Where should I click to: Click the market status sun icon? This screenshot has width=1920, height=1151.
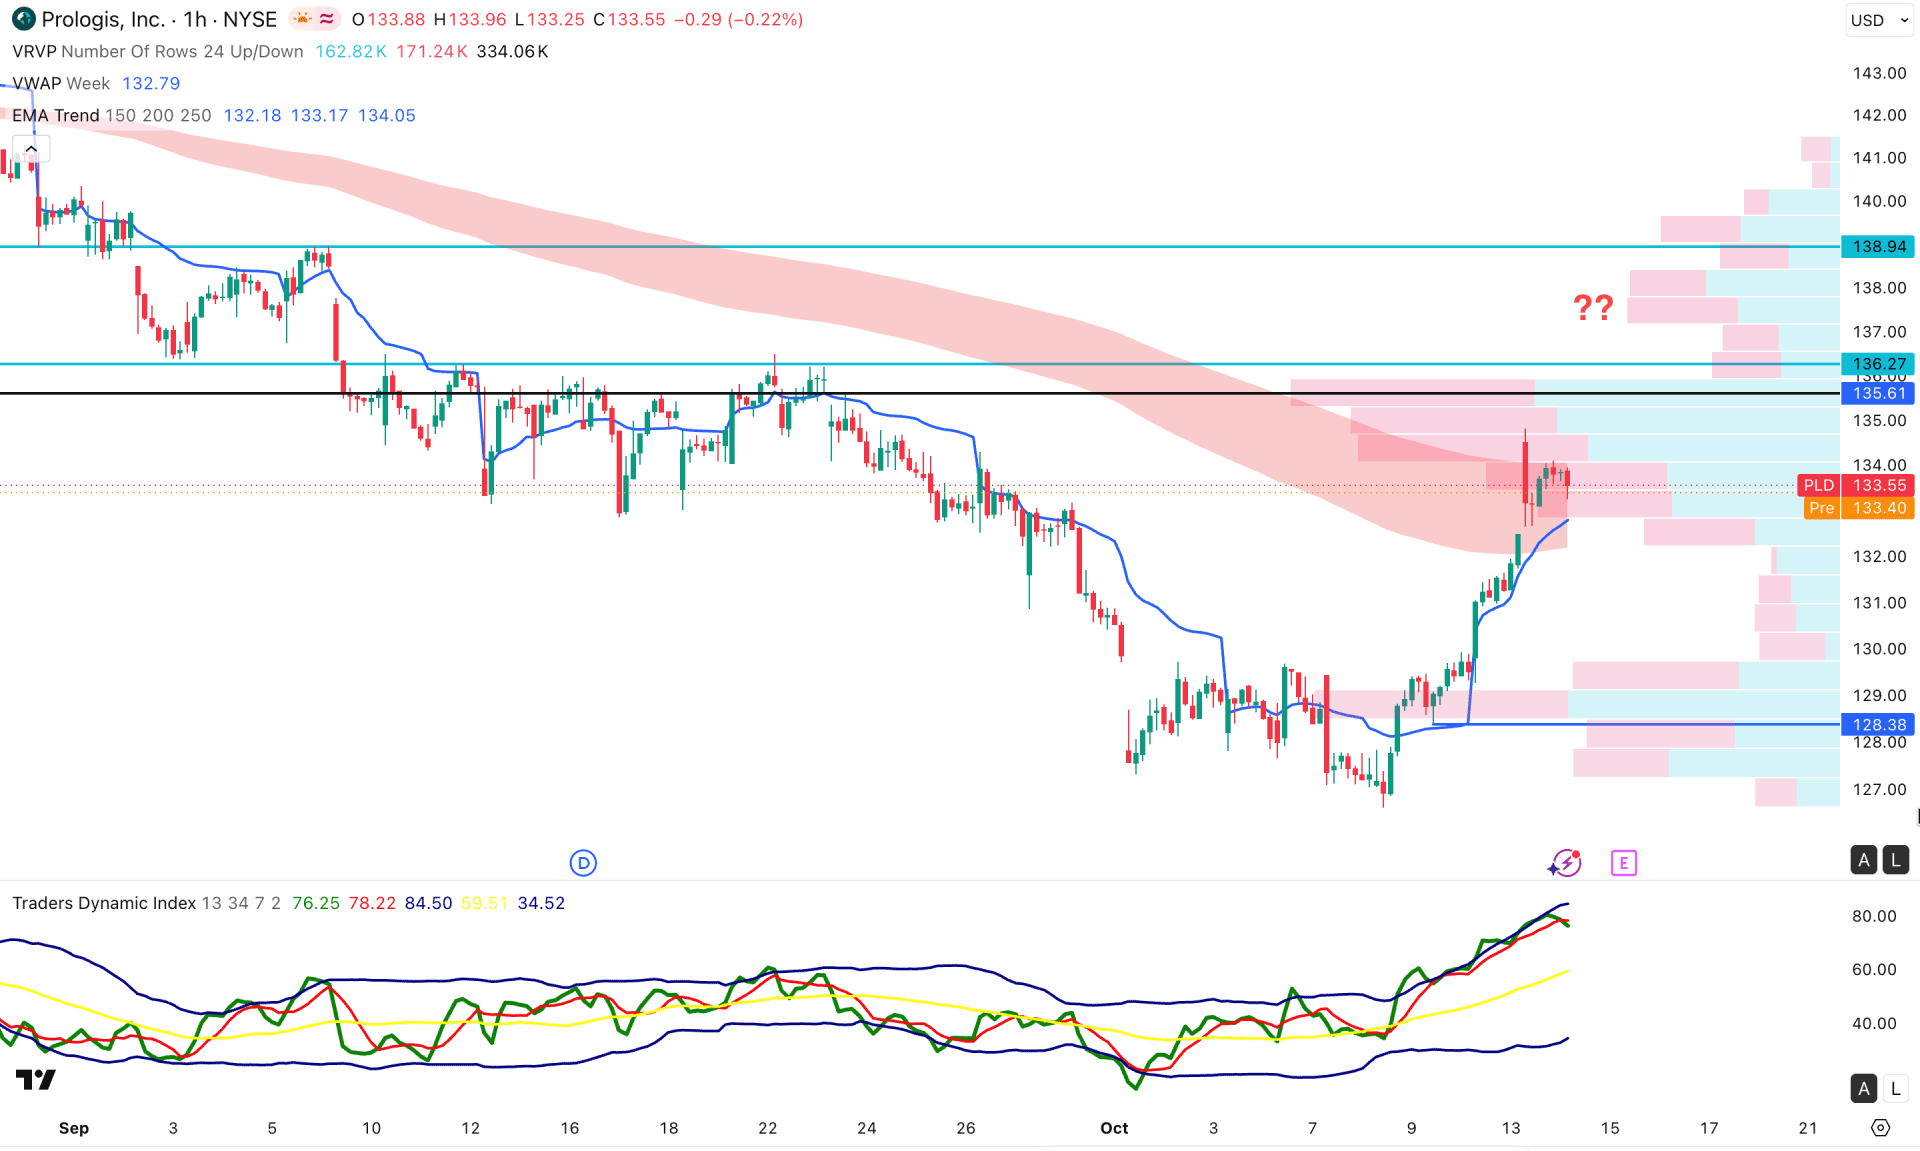[302, 19]
